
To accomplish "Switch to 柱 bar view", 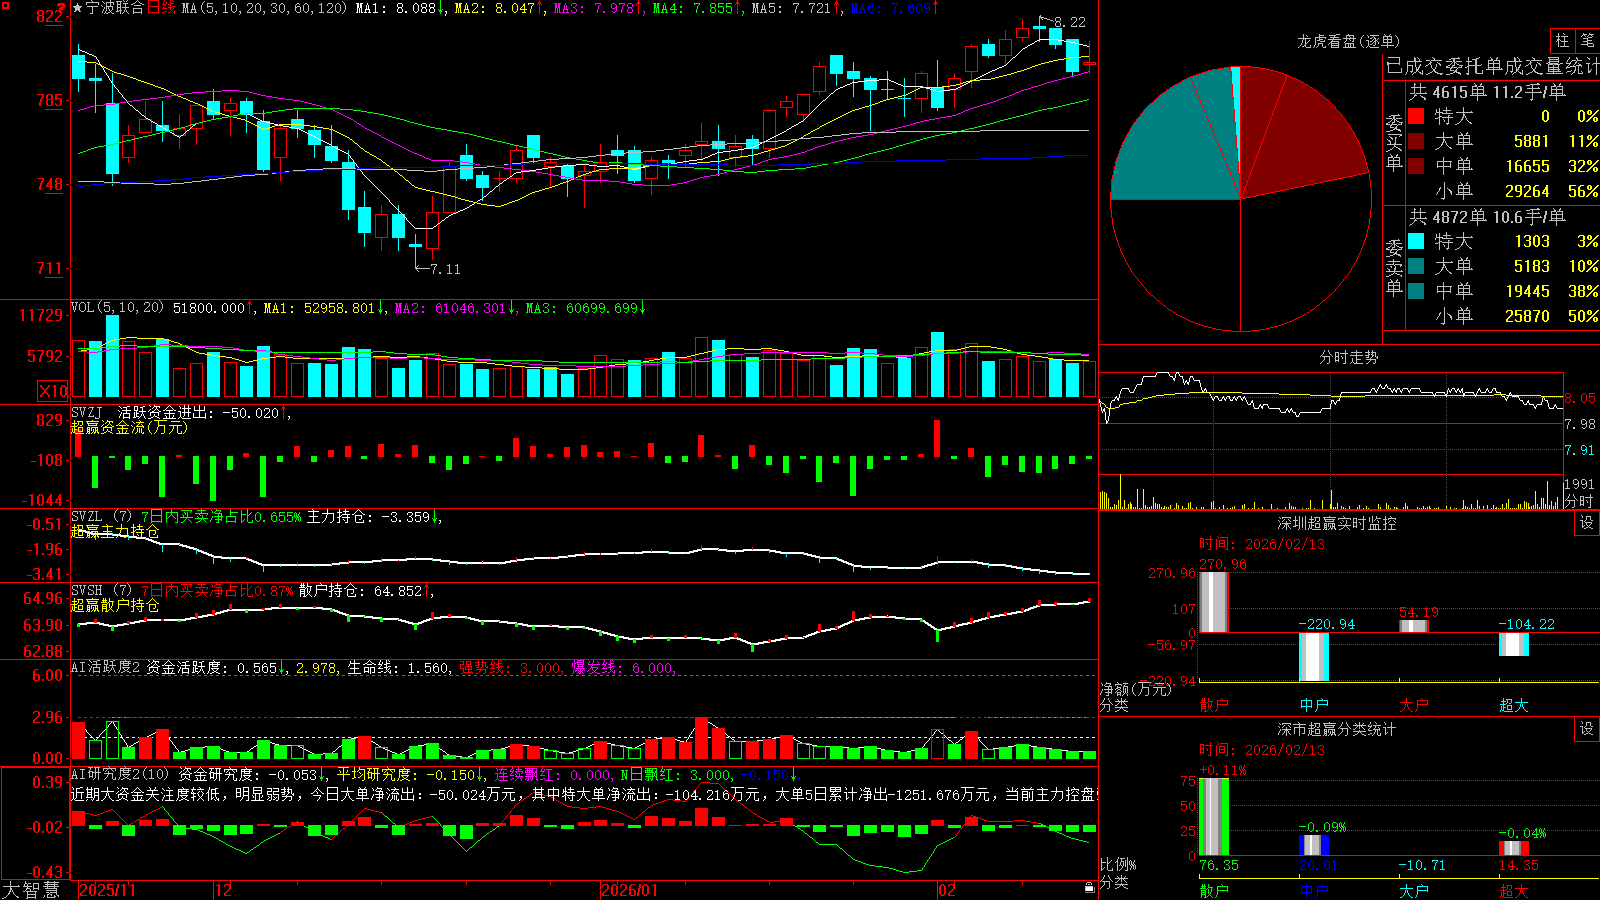I will coord(1562,40).
